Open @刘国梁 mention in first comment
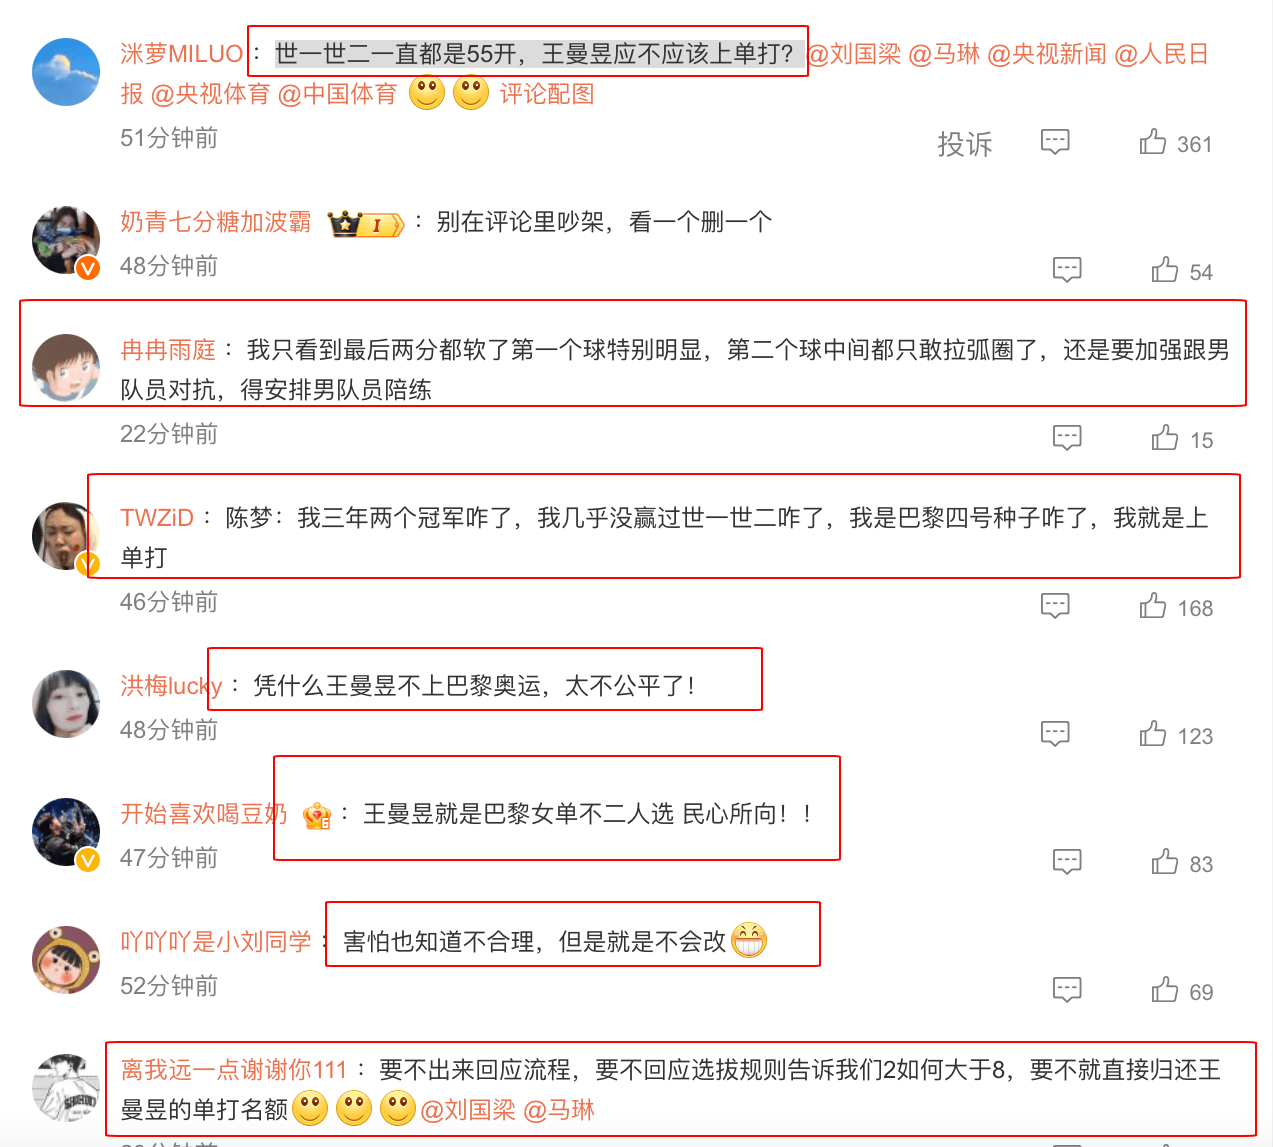 click(854, 54)
